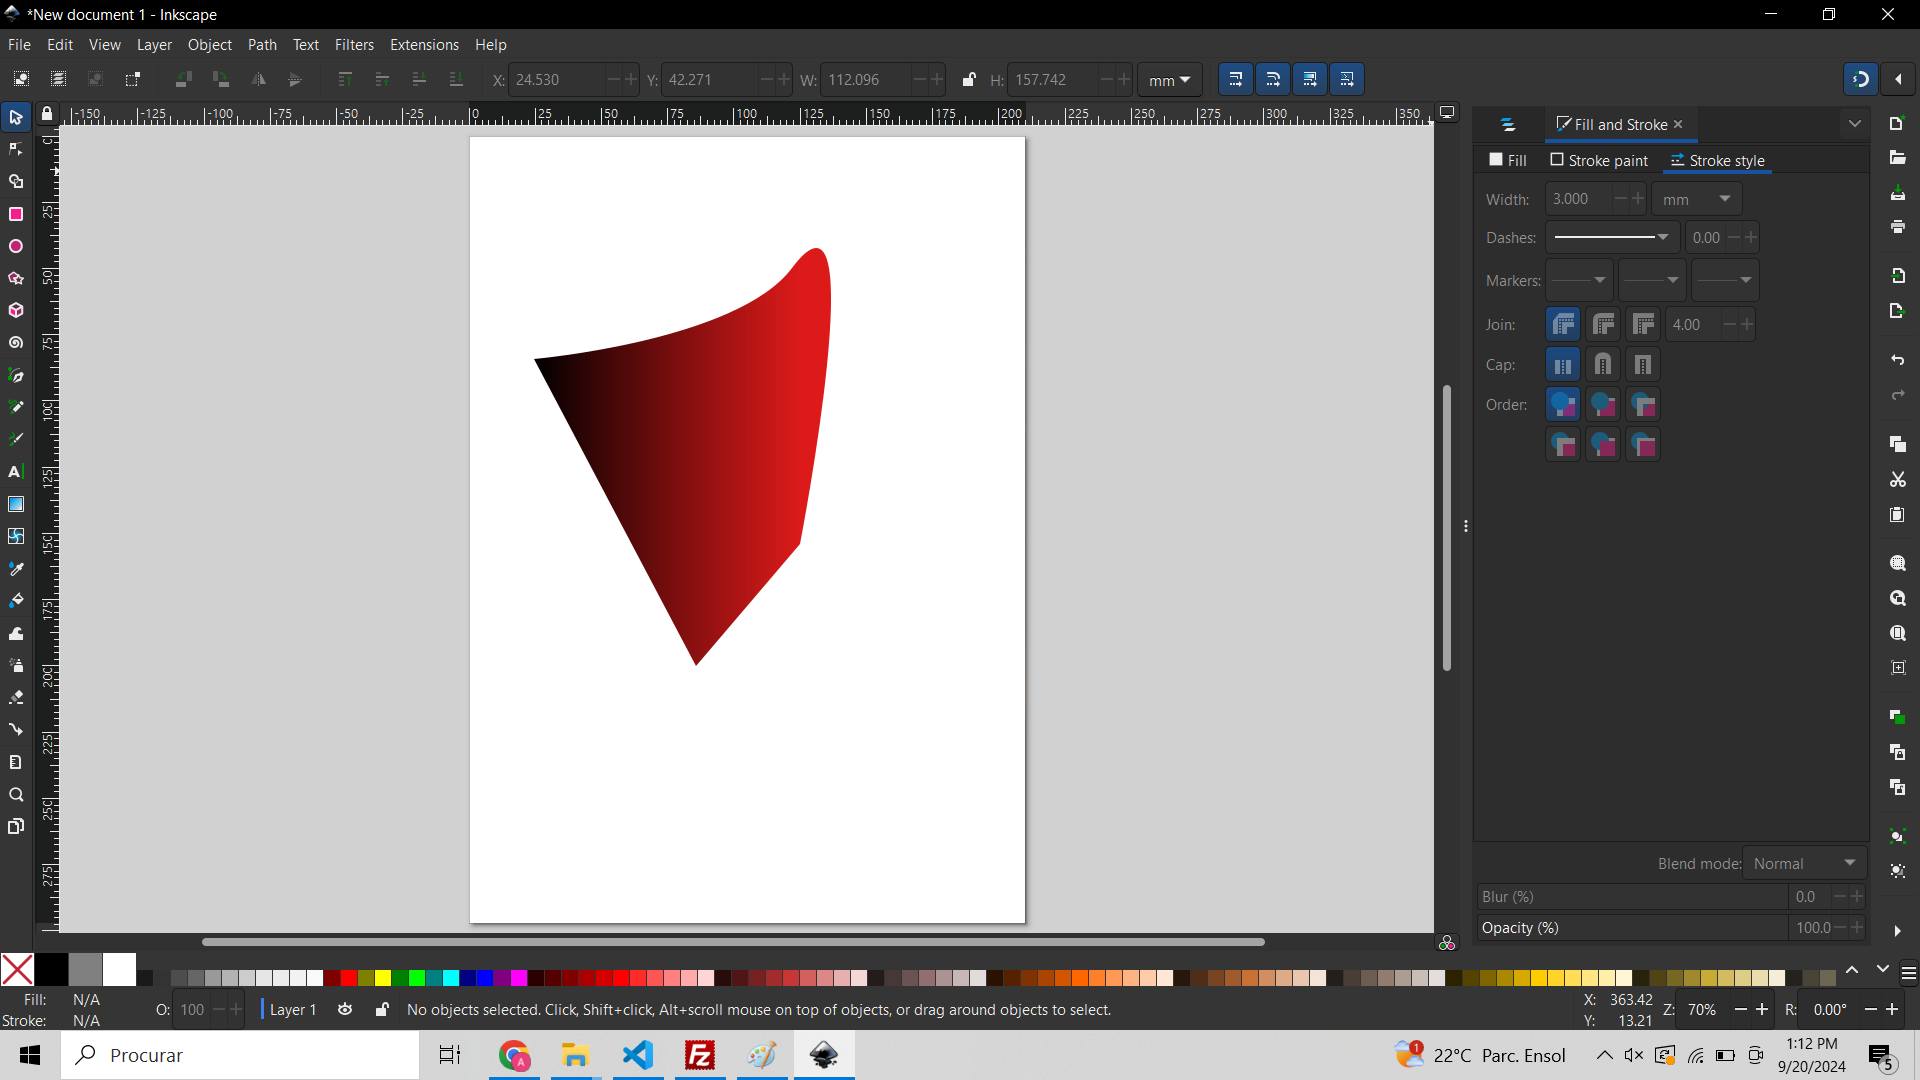Select the Text tool

pyautogui.click(x=16, y=472)
